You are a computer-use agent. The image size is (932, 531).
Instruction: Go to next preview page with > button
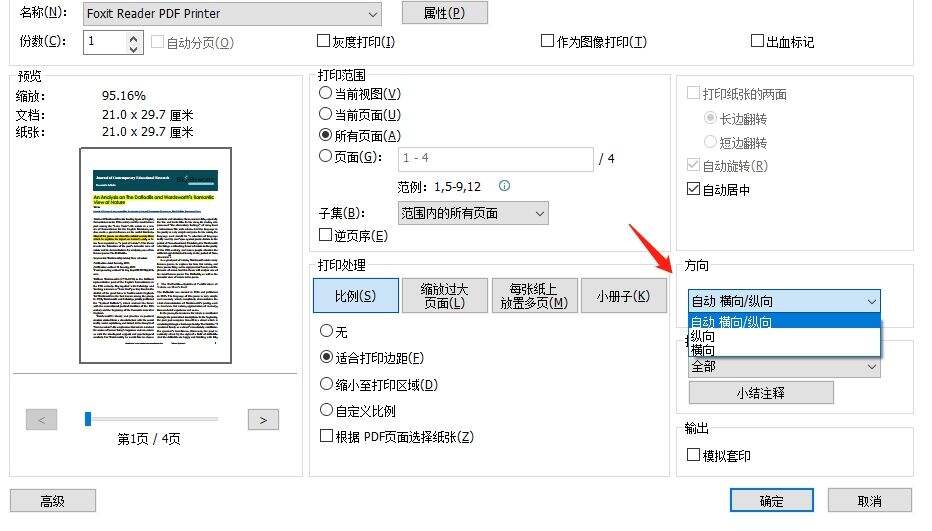point(263,420)
